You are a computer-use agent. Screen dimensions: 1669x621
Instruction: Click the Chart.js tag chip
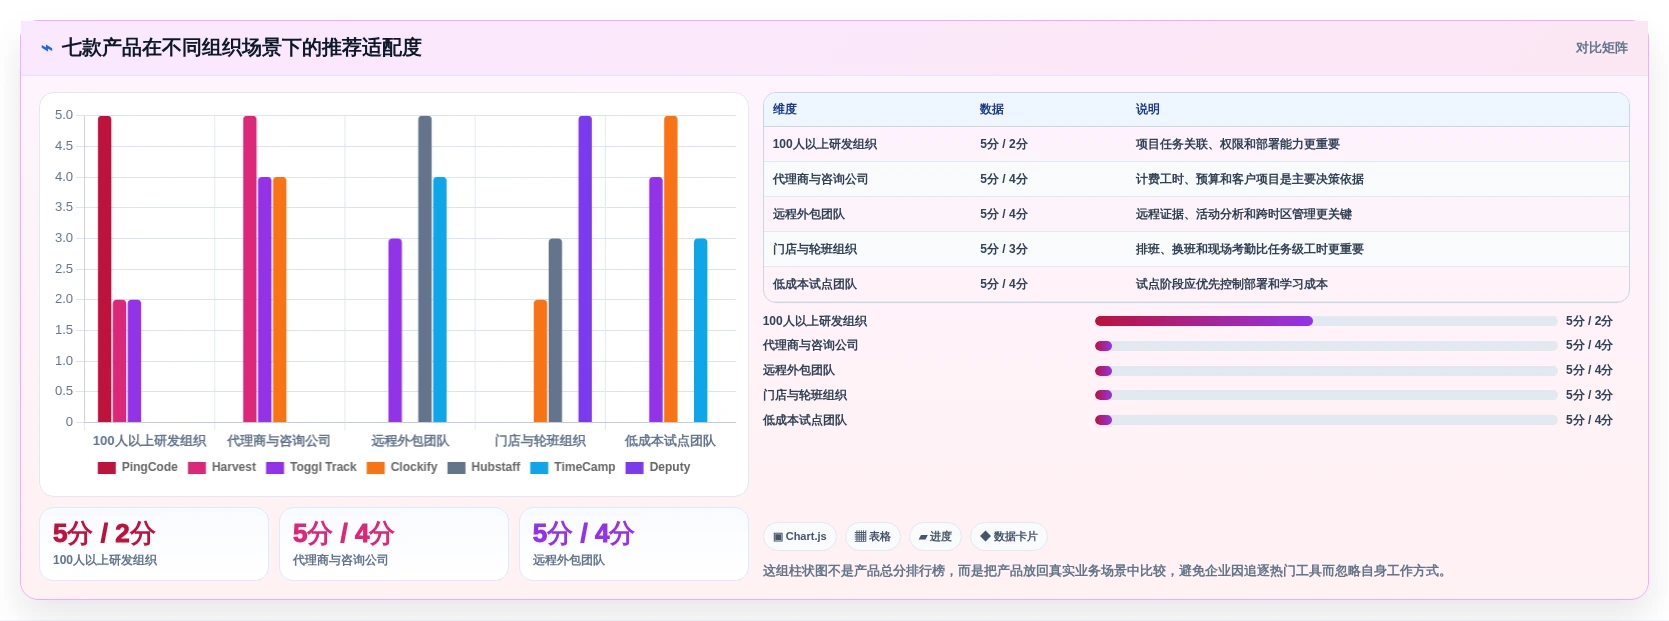tap(800, 537)
